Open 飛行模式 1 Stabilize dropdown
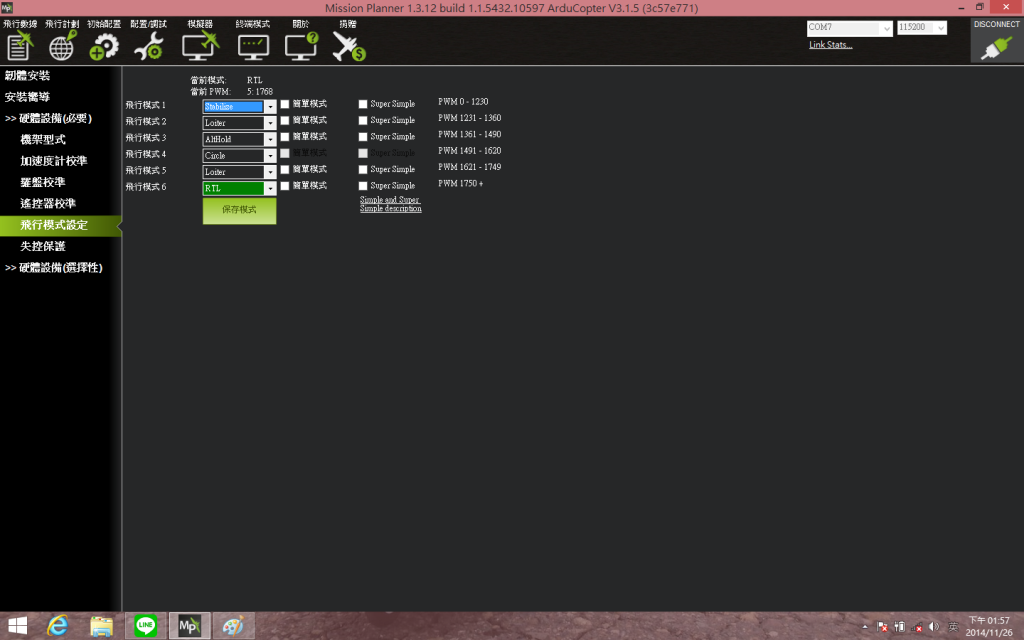The width and height of the screenshot is (1024, 640). point(270,106)
